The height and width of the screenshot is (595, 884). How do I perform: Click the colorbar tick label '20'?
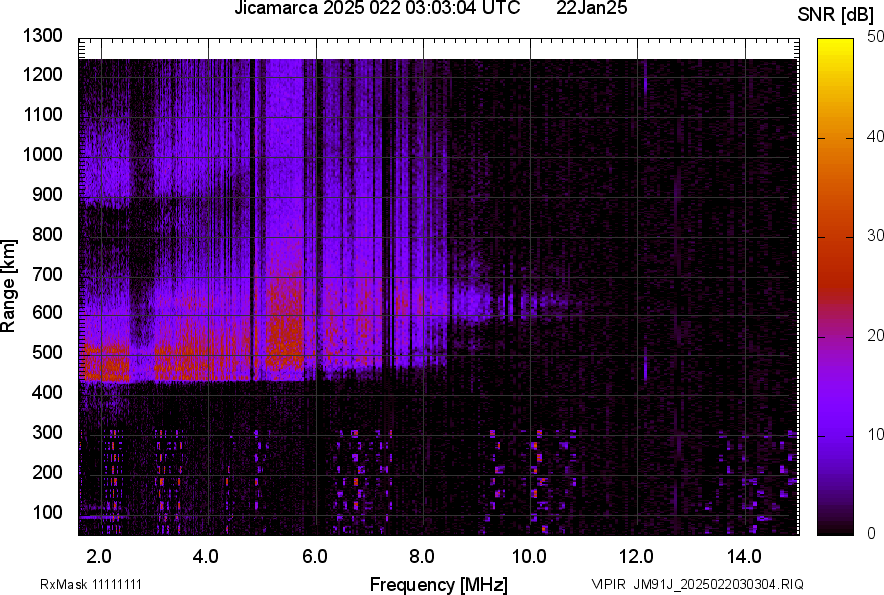(876, 336)
